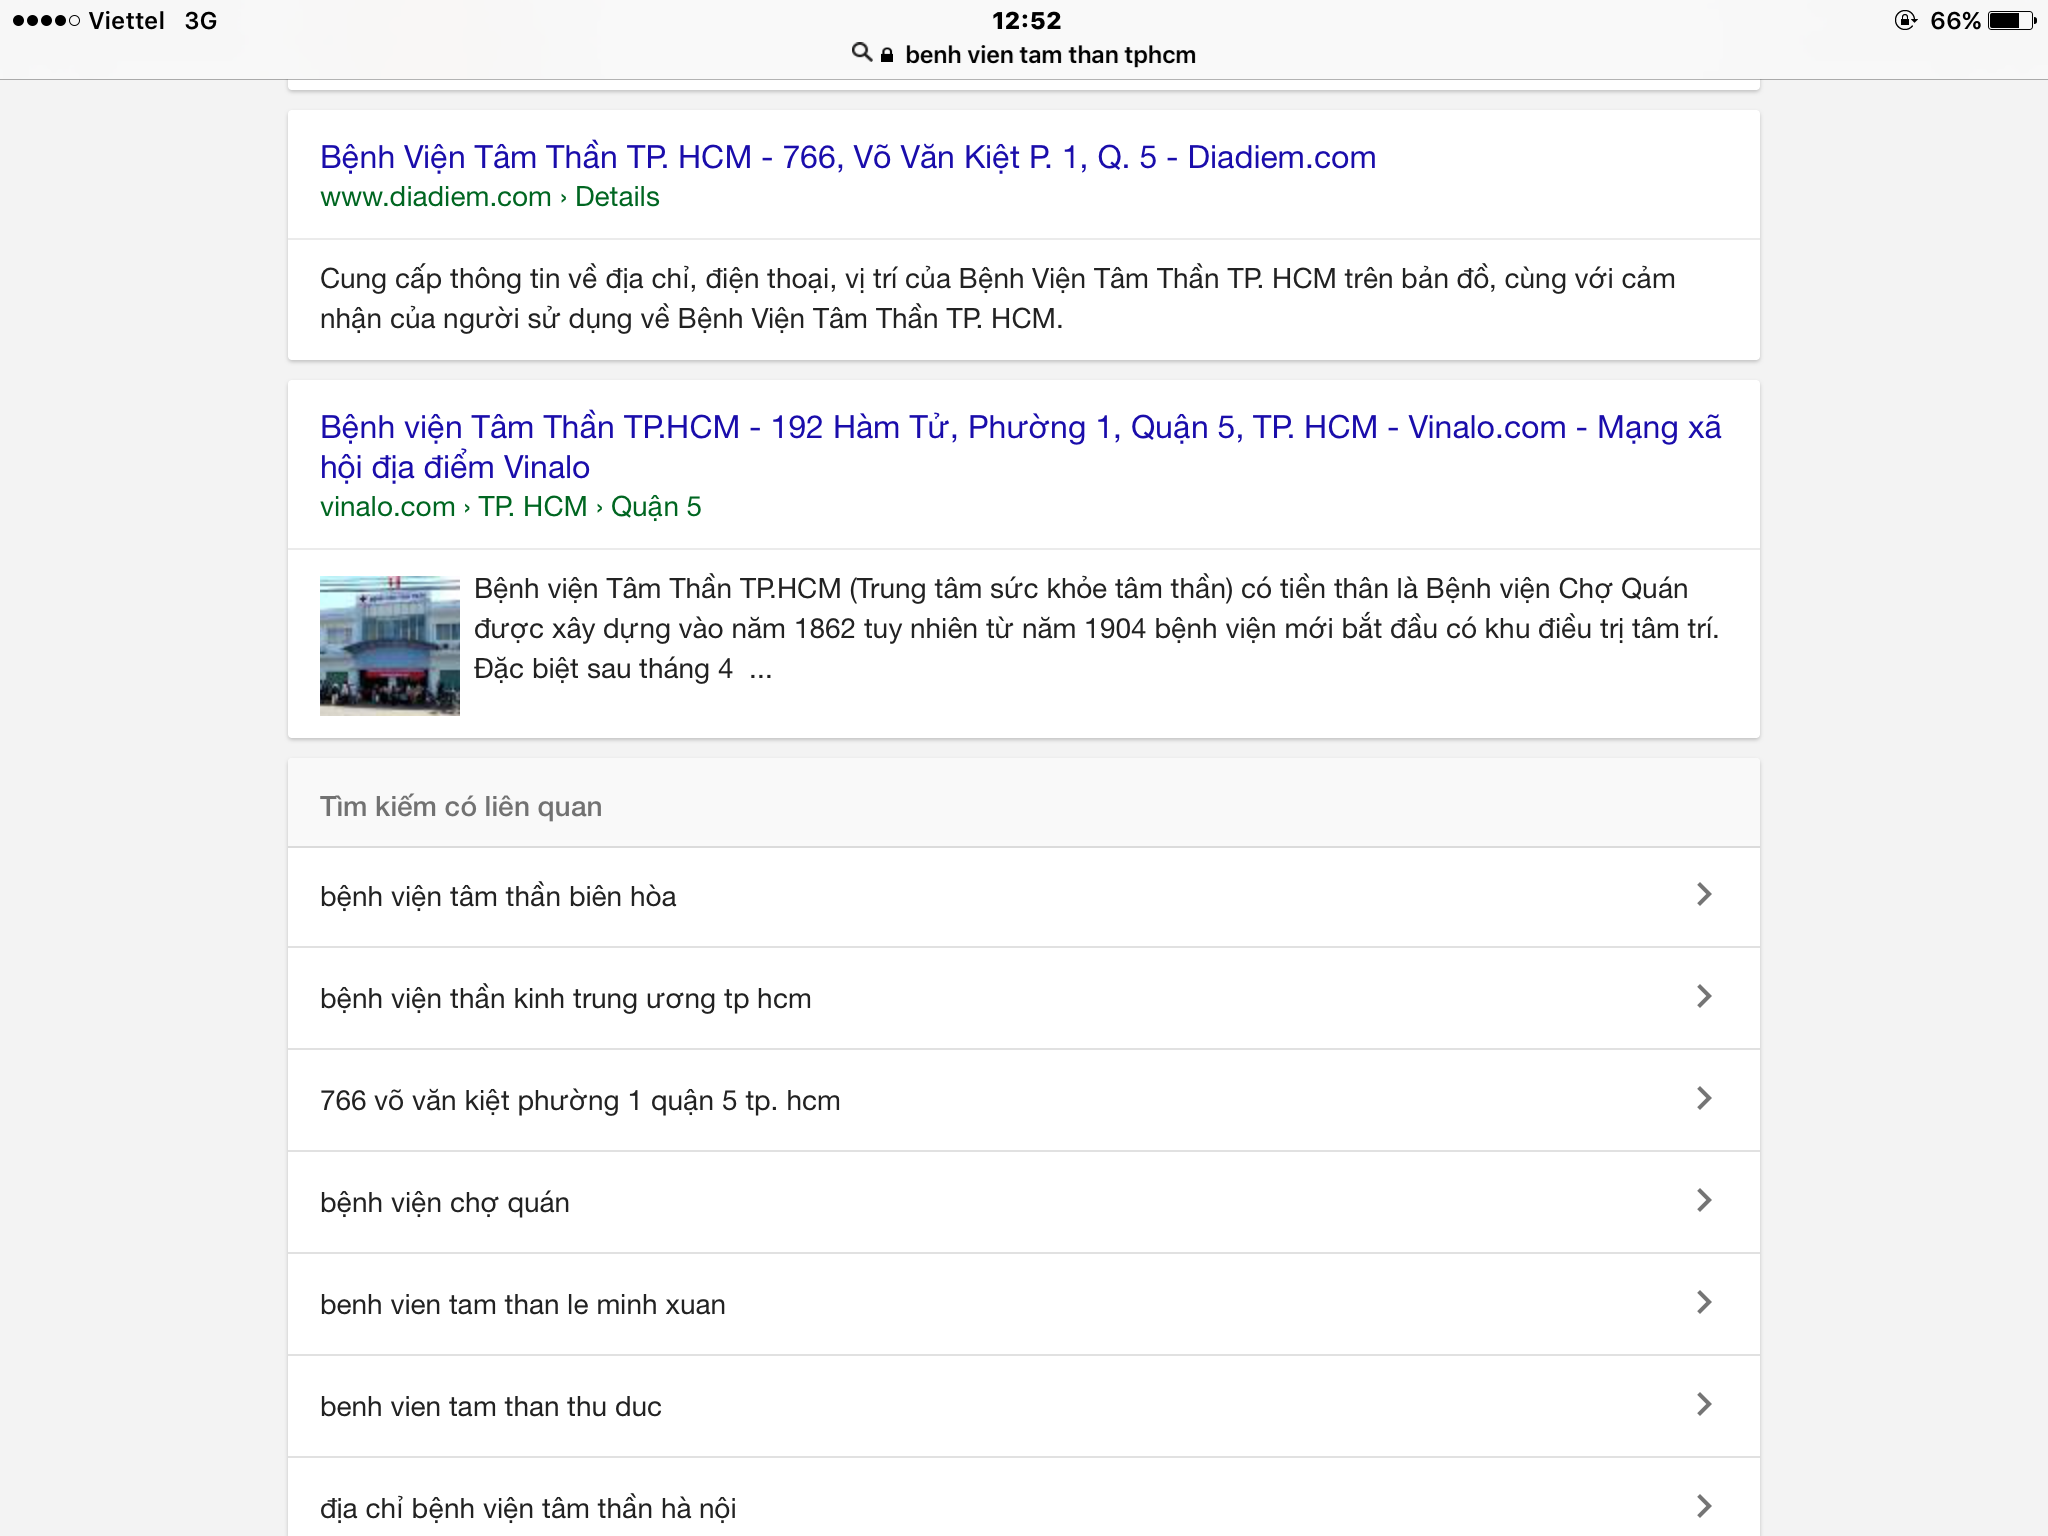Screen dimensions: 2048x1536
Task: Select địa chỉ bệnh viện tâm thần hà nội
Action: click(x=528, y=1508)
